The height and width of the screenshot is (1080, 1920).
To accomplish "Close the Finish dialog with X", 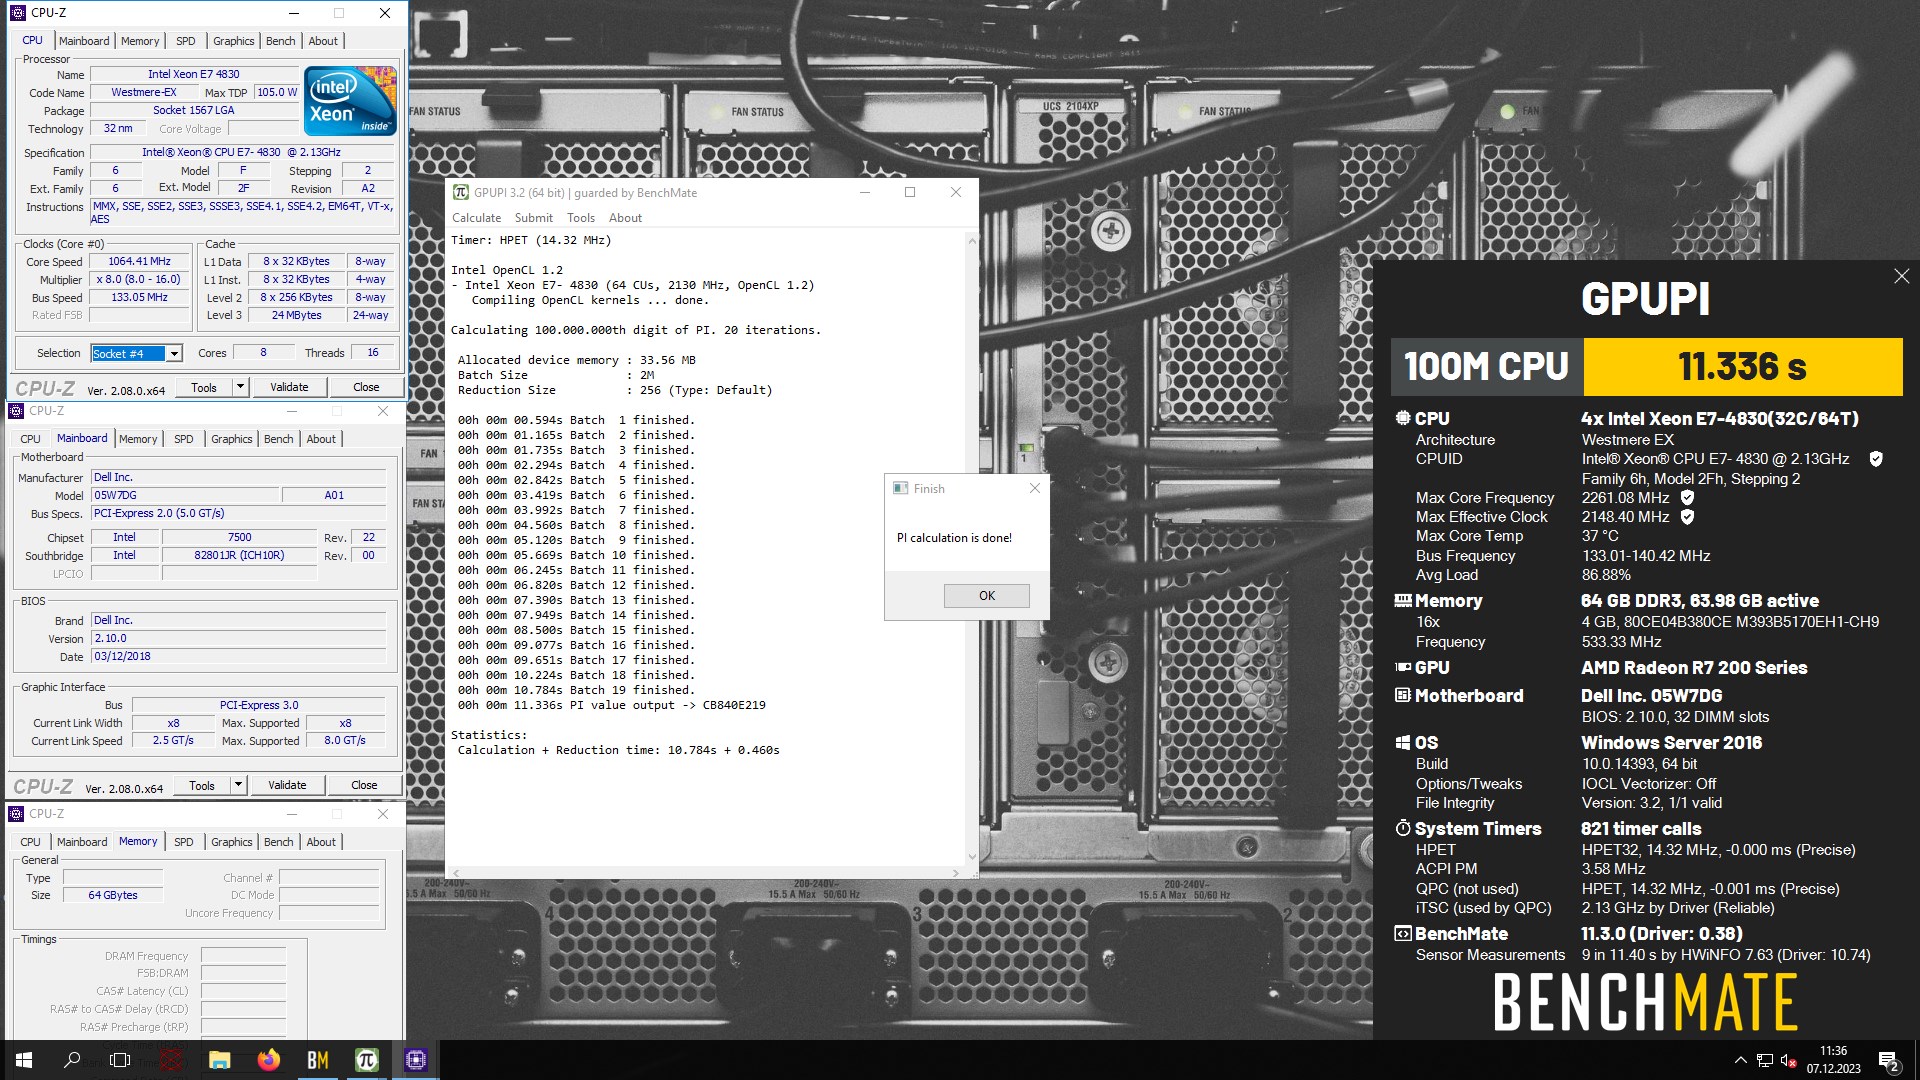I will pyautogui.click(x=1035, y=488).
